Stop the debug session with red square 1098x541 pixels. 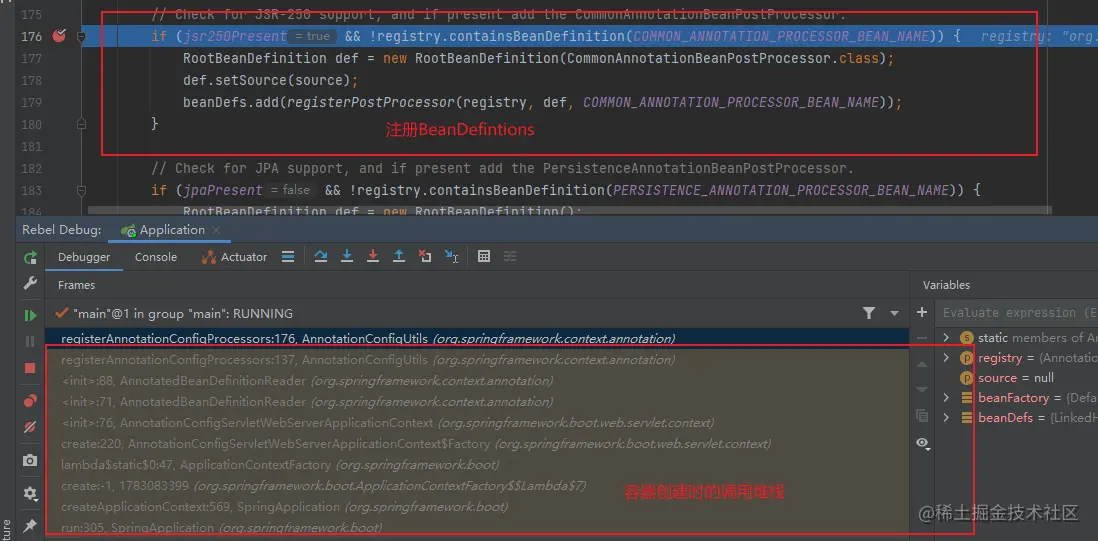click(30, 367)
